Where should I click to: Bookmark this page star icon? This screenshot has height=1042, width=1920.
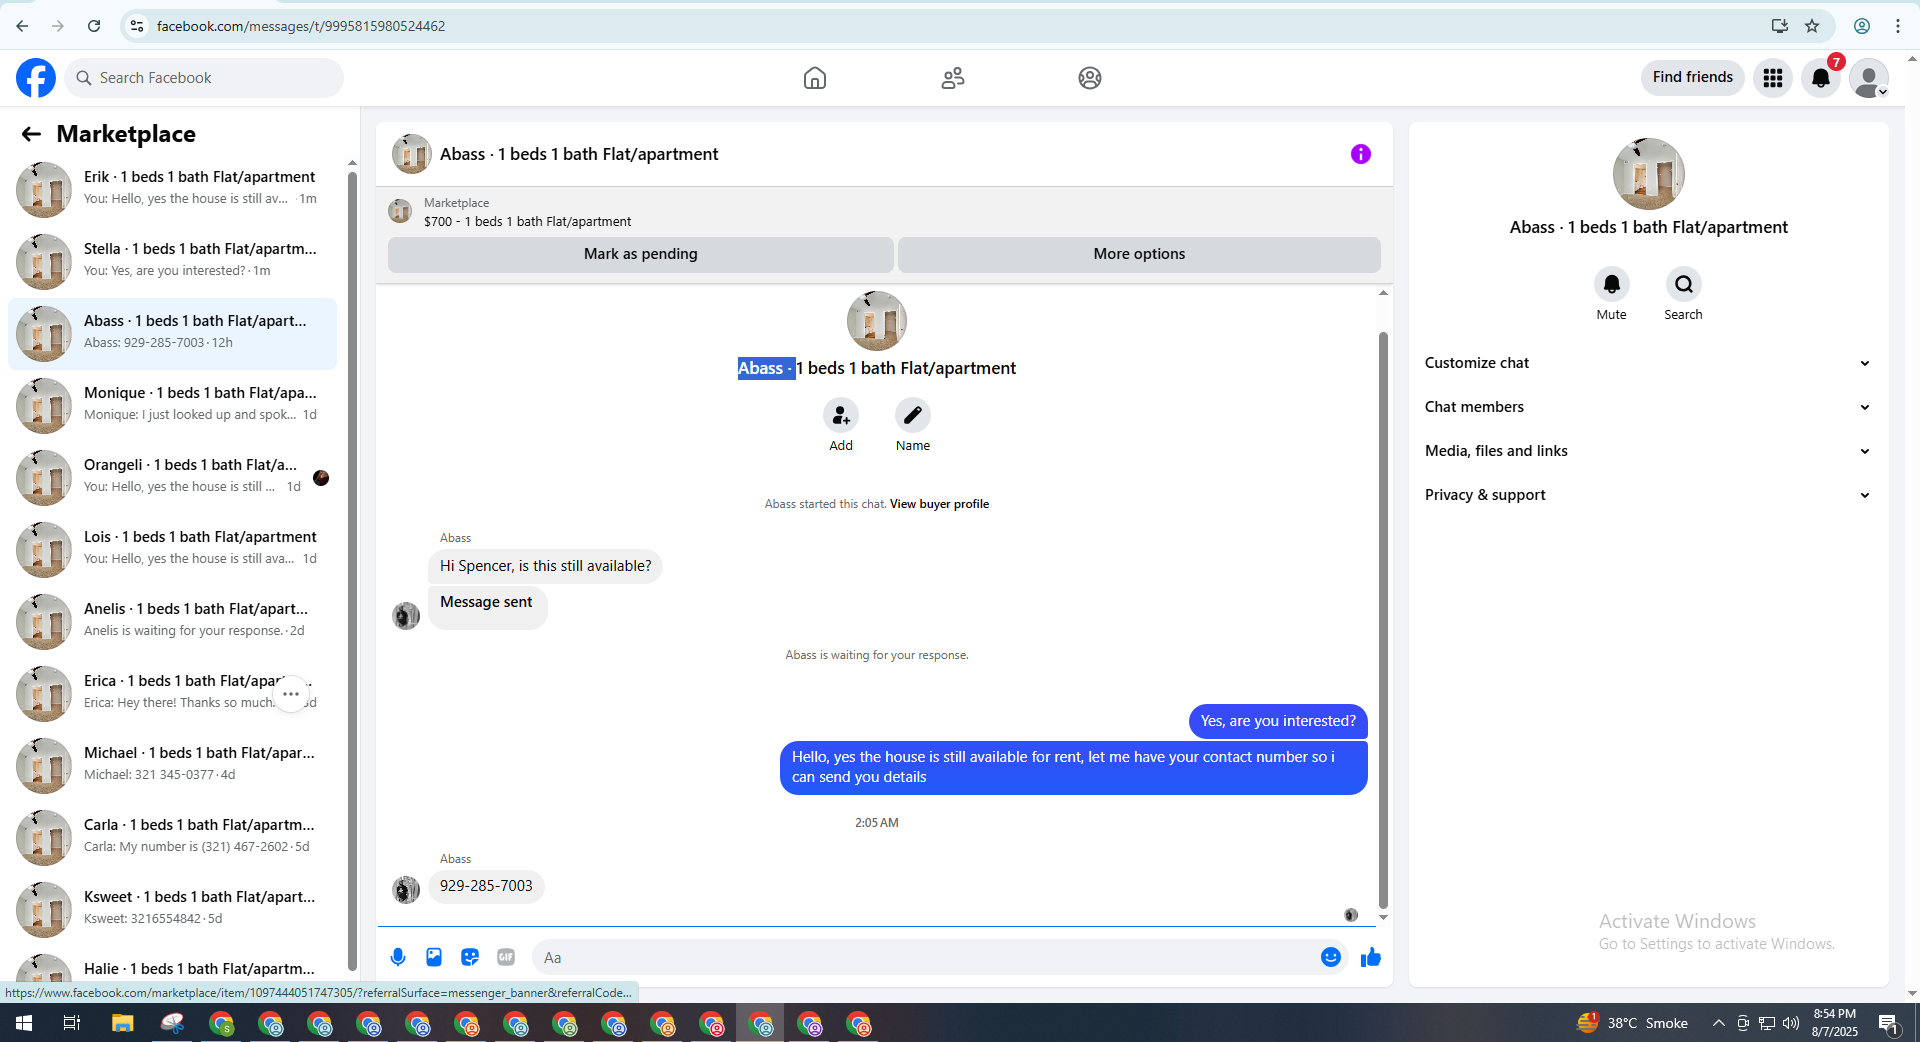tap(1812, 26)
